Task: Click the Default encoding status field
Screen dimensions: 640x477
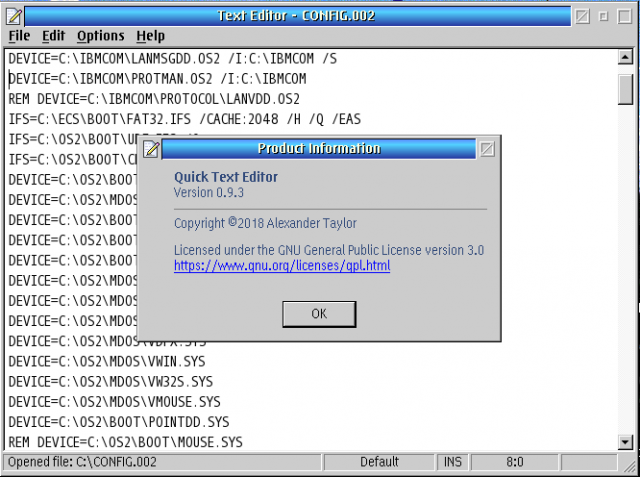Action: point(380,462)
